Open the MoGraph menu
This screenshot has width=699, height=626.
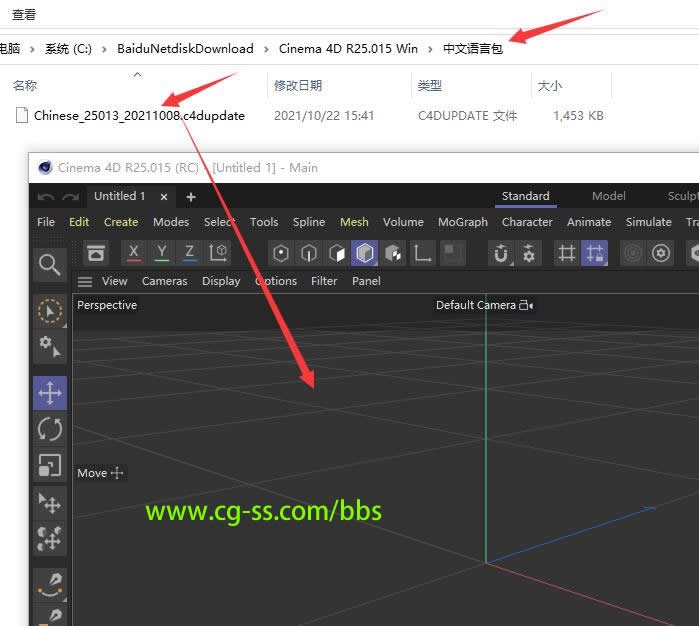click(463, 222)
